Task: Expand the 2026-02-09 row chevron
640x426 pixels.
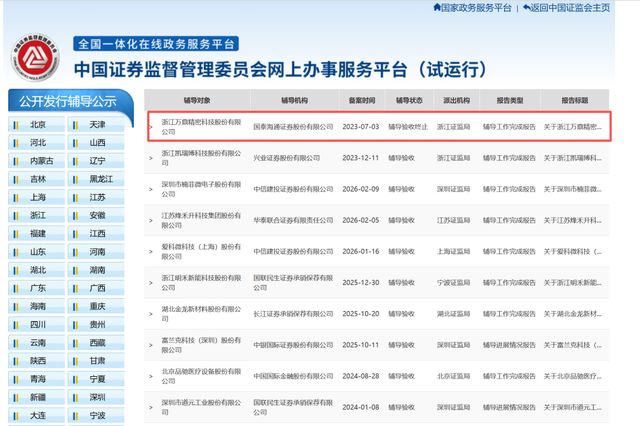Action: (x=151, y=189)
